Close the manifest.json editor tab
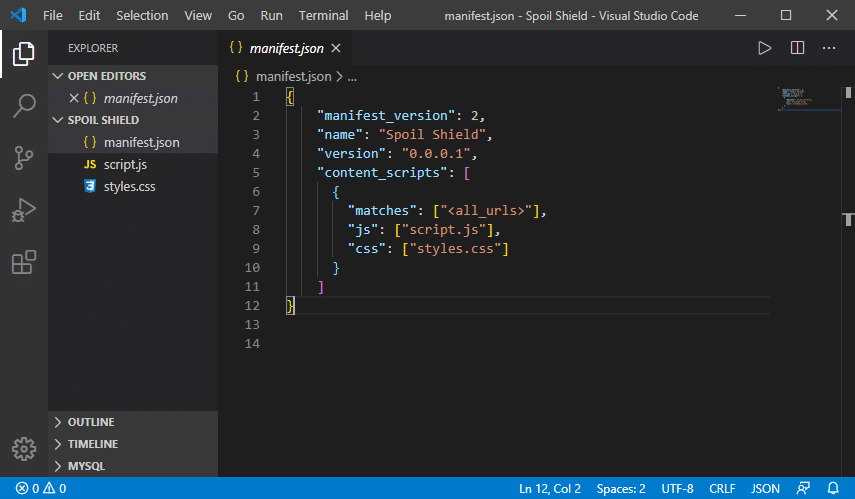Viewport: 855px width, 499px height. tap(336, 49)
